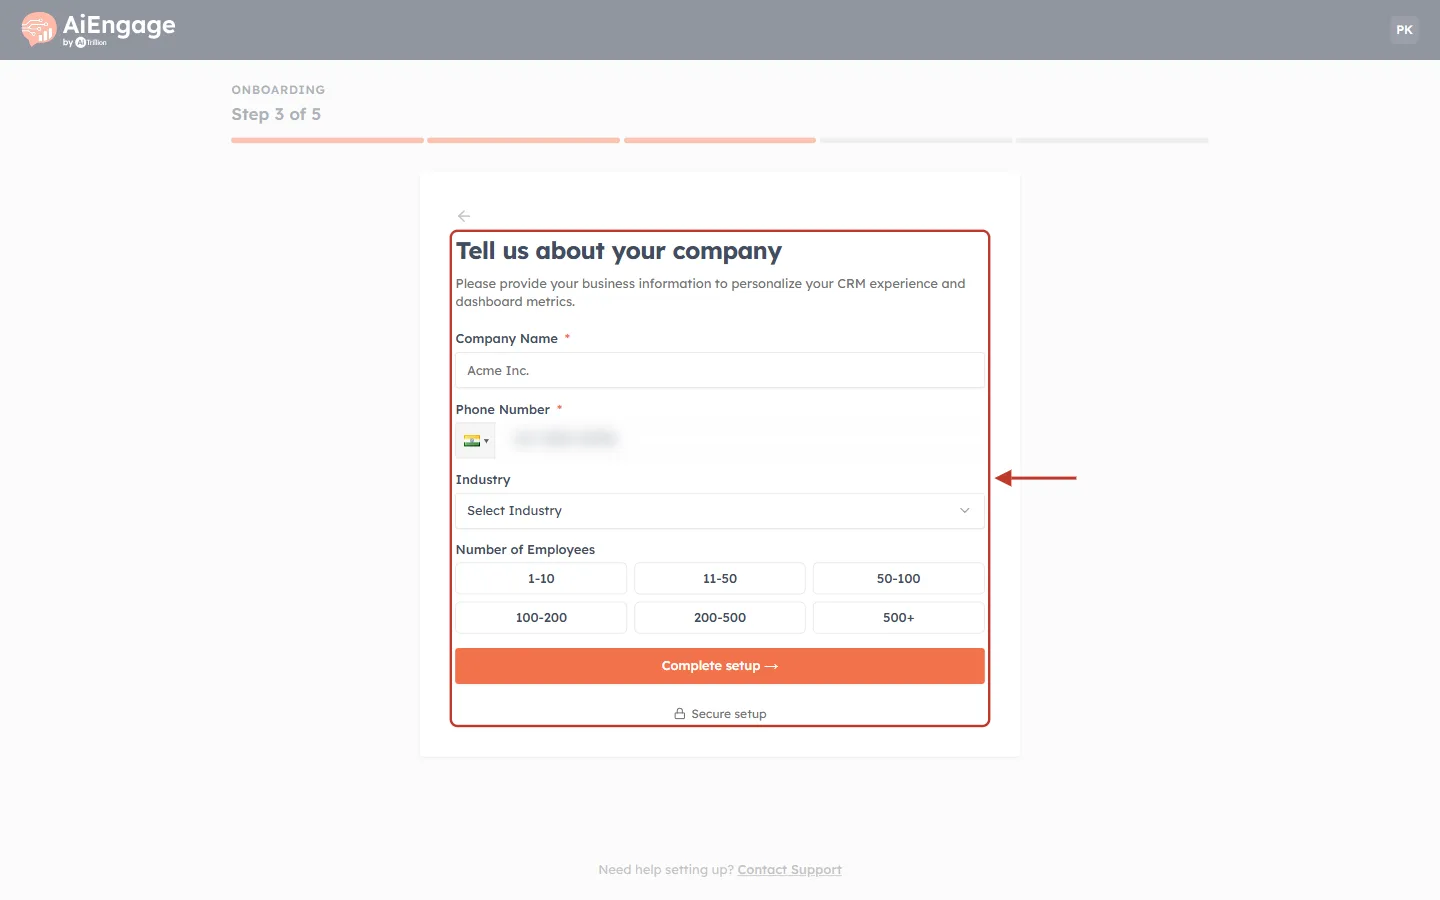Screen dimensions: 1440x900
Task: Open the Contact Support link
Action: 790,870
